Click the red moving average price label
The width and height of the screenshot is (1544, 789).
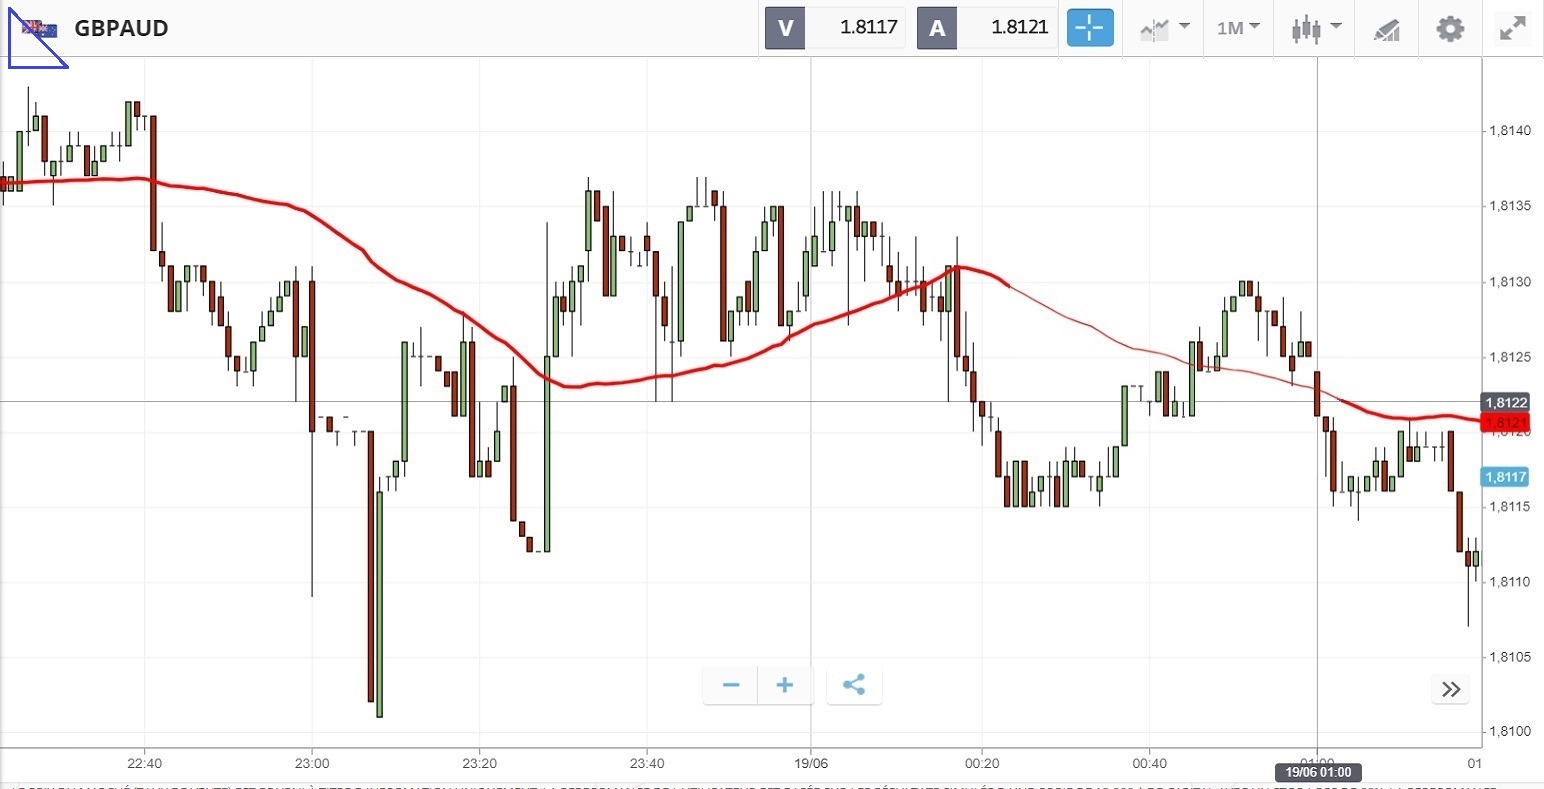(1505, 423)
